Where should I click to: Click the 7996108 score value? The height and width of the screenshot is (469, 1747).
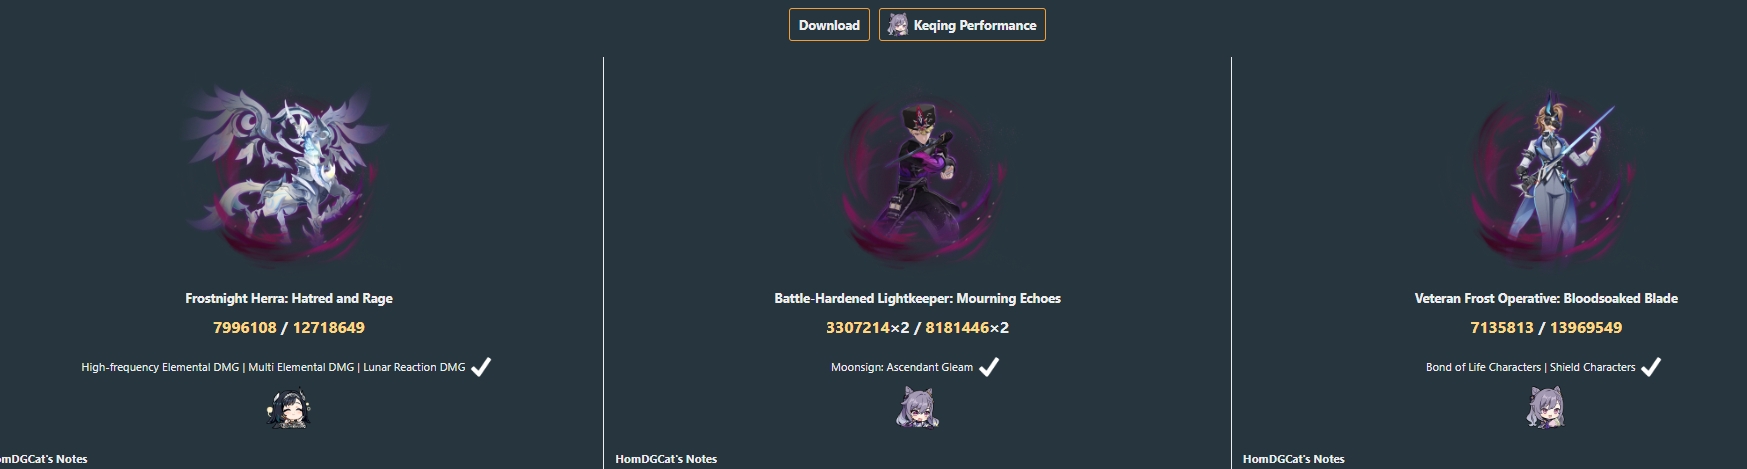click(245, 327)
